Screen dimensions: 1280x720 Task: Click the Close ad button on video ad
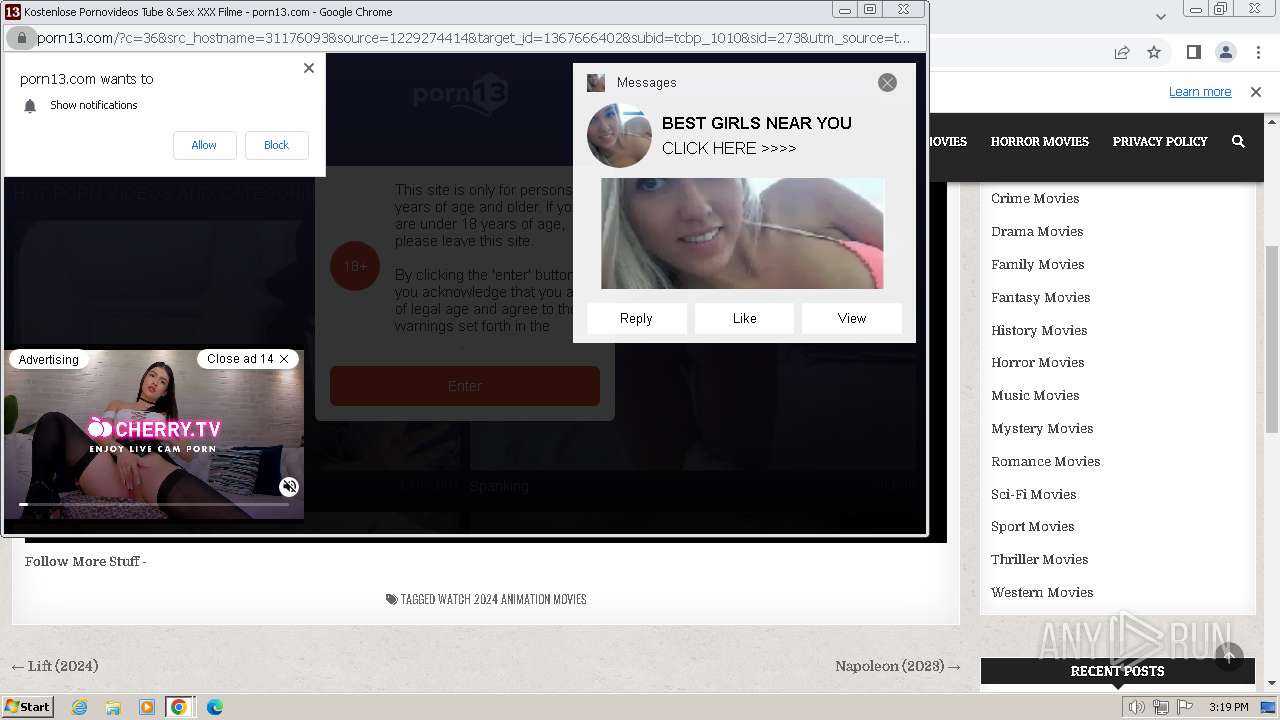coord(247,359)
